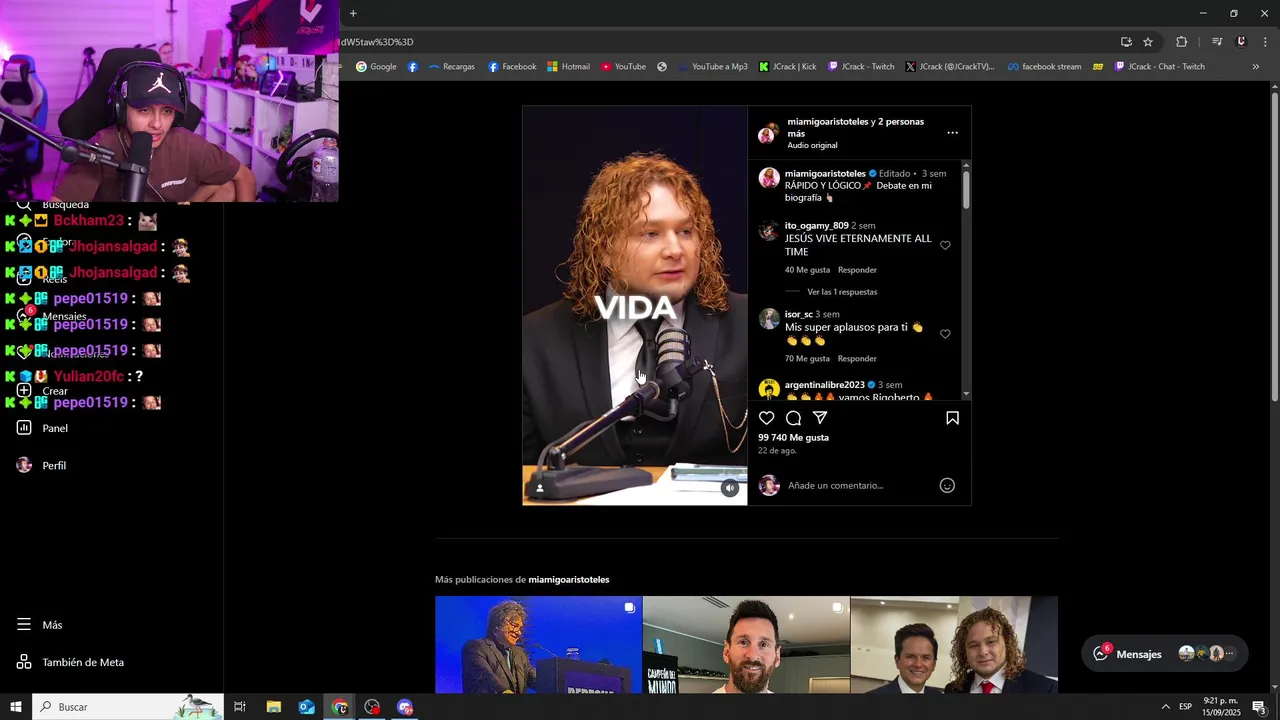Image resolution: width=1280 pixels, height=720 pixels.
Task: Open browser three-dot menu
Action: click(x=1265, y=42)
